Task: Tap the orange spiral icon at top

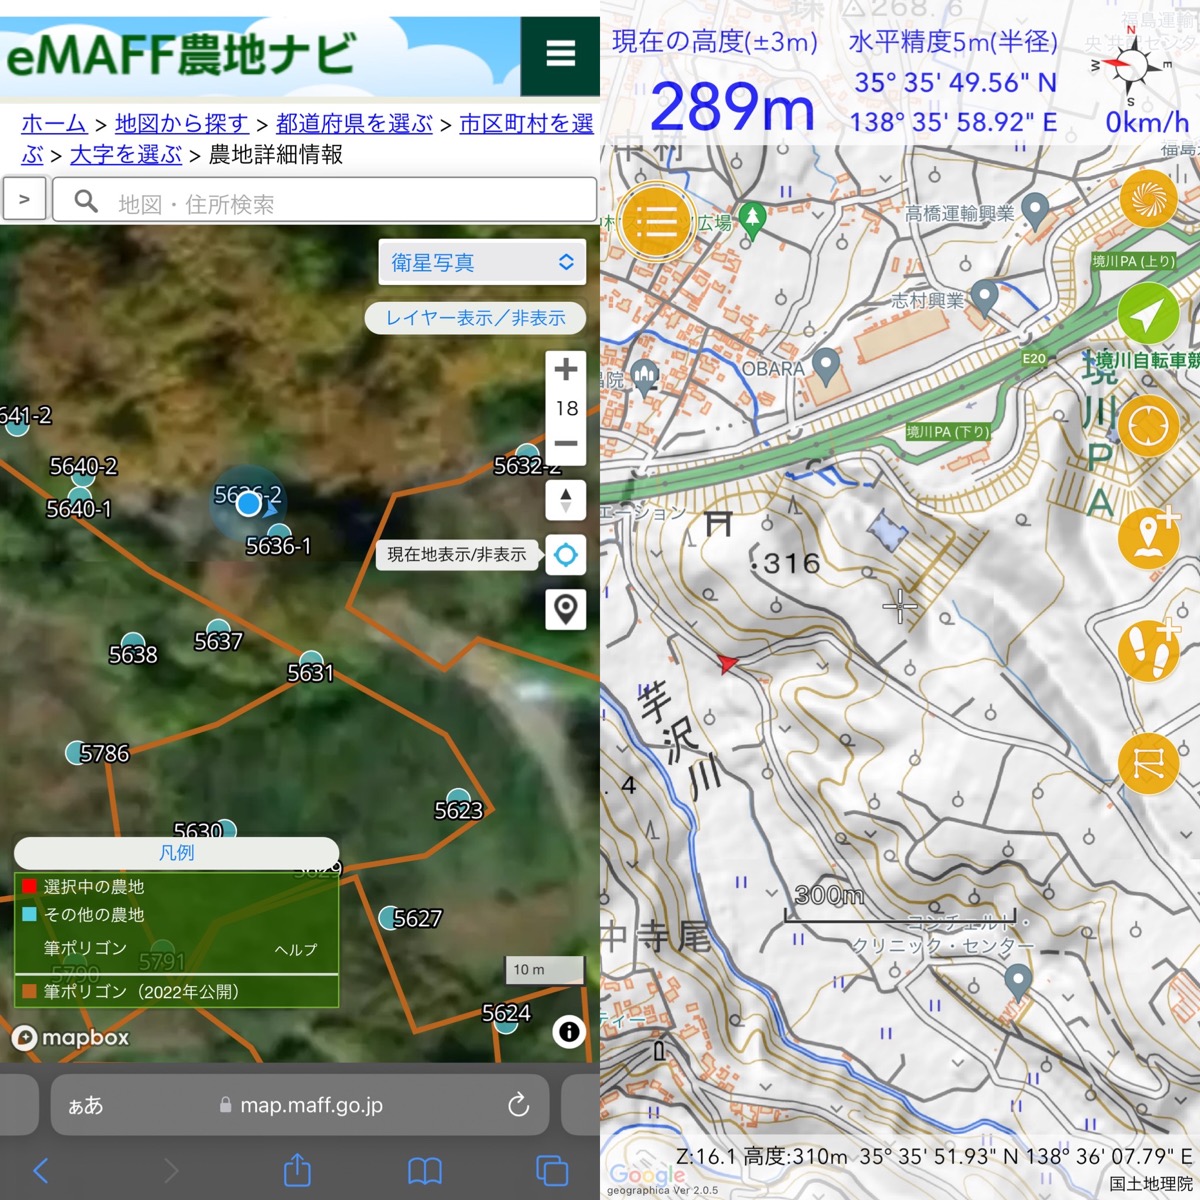Action: 1148,198
